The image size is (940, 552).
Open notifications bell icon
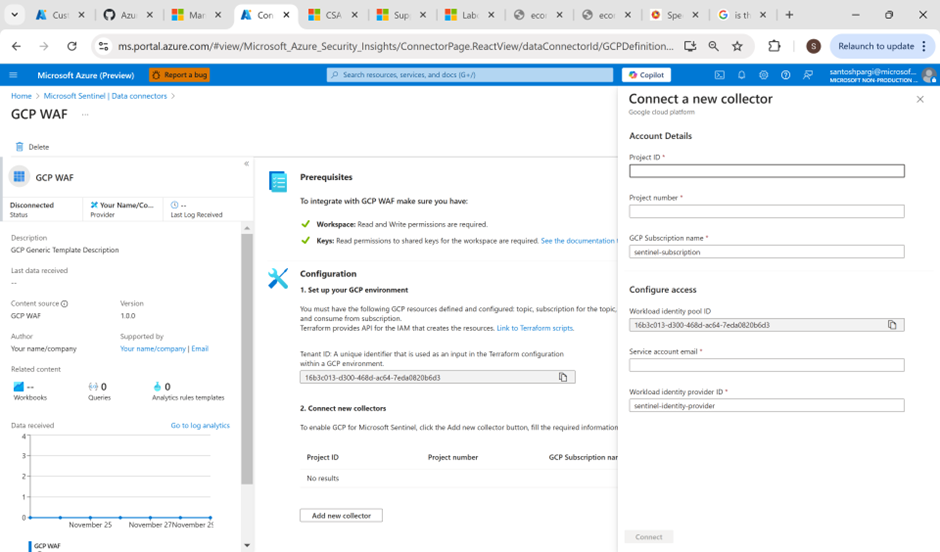[x=742, y=75]
